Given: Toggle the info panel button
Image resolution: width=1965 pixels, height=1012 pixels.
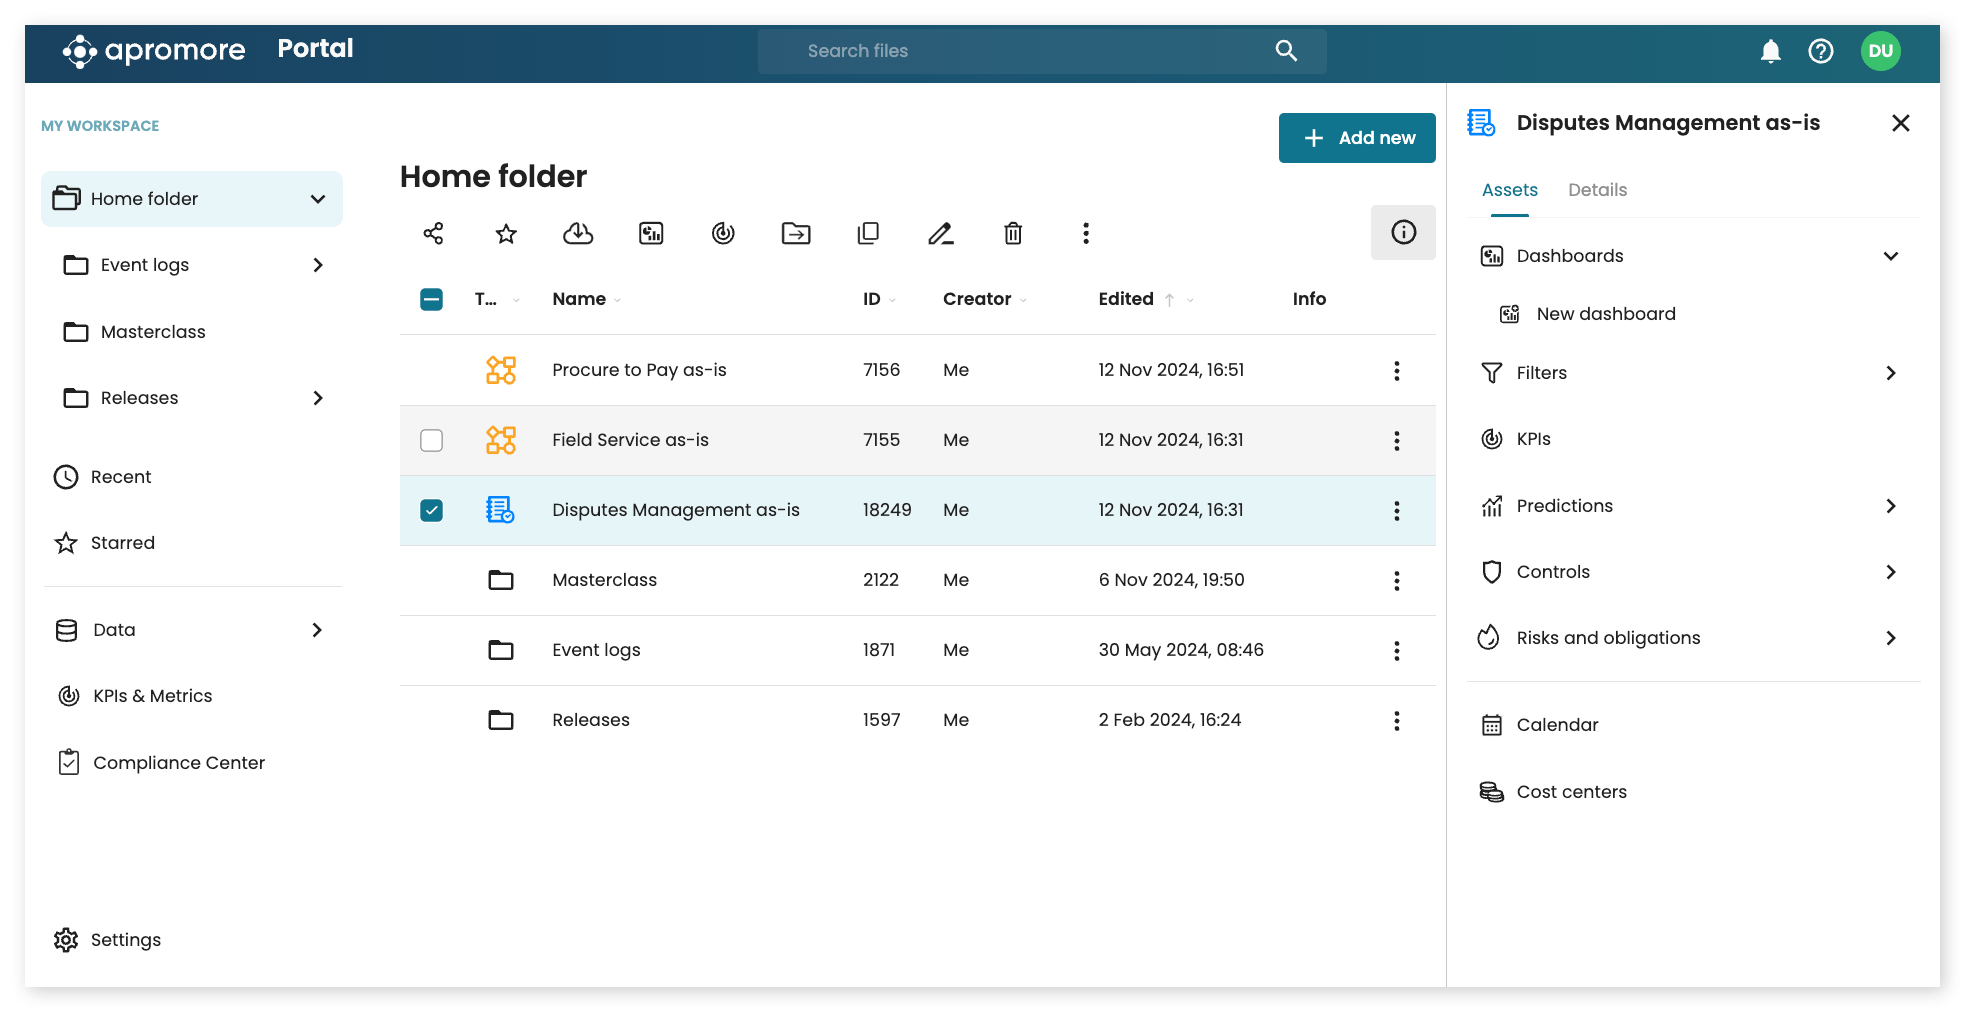Looking at the screenshot, I should (x=1403, y=232).
